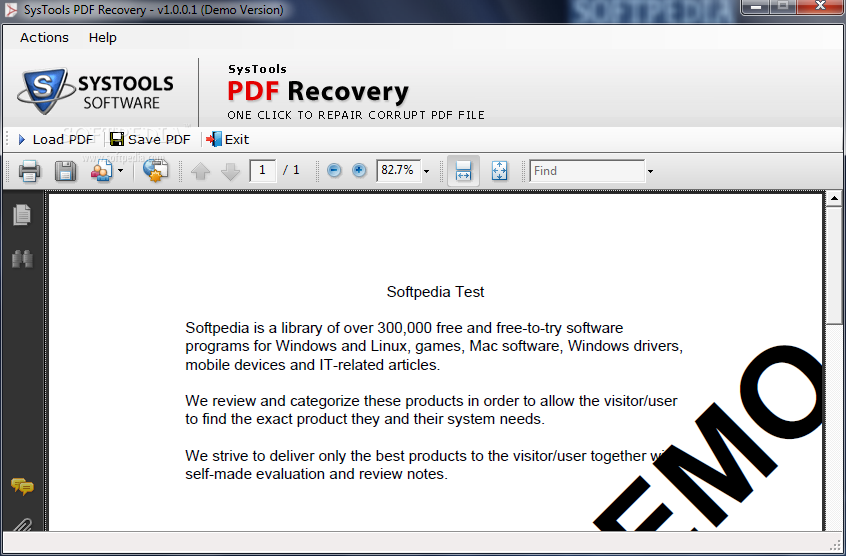
Task: Open the paperclip Attachments panel in the sidebar
Action: [22, 525]
